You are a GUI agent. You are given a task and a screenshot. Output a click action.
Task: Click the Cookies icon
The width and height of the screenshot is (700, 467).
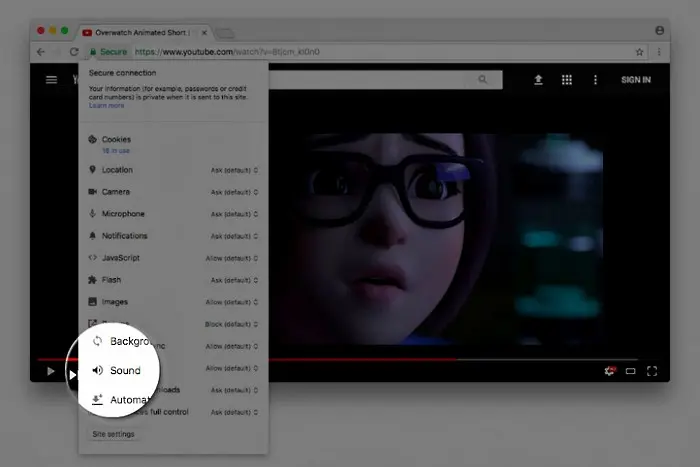(x=92, y=139)
